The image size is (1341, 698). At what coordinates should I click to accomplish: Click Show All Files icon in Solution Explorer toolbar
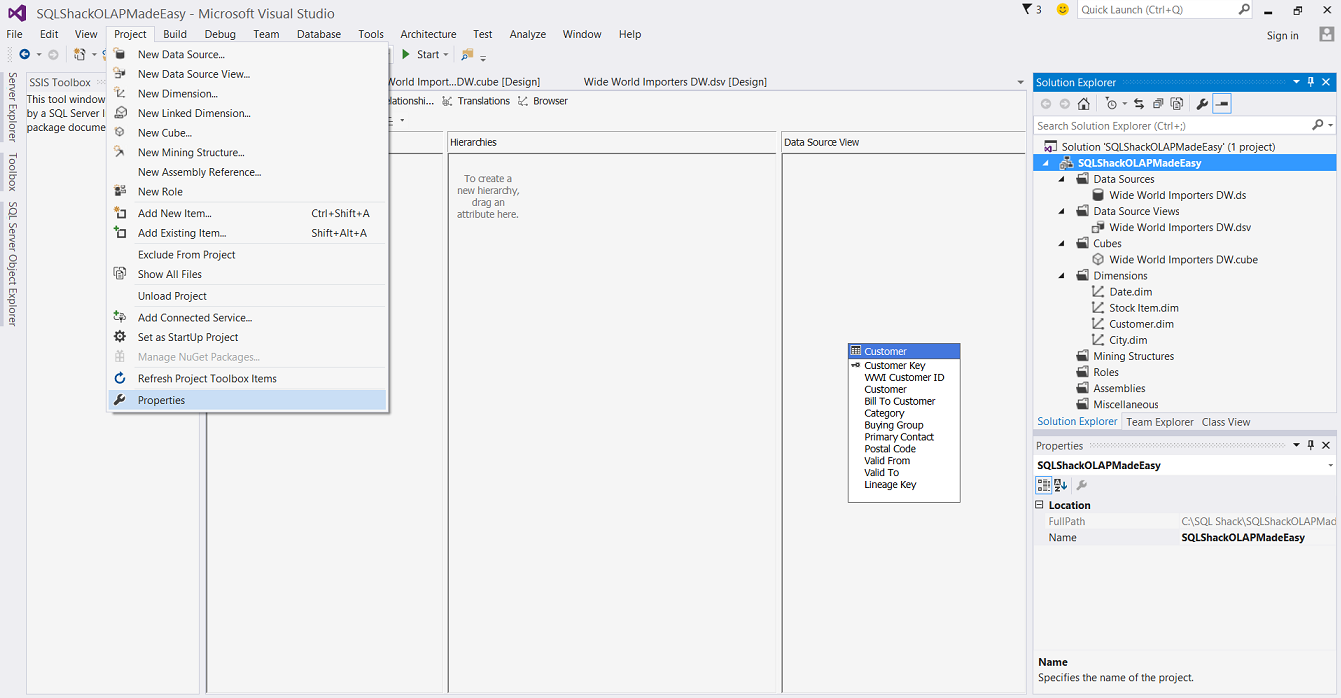point(1177,104)
